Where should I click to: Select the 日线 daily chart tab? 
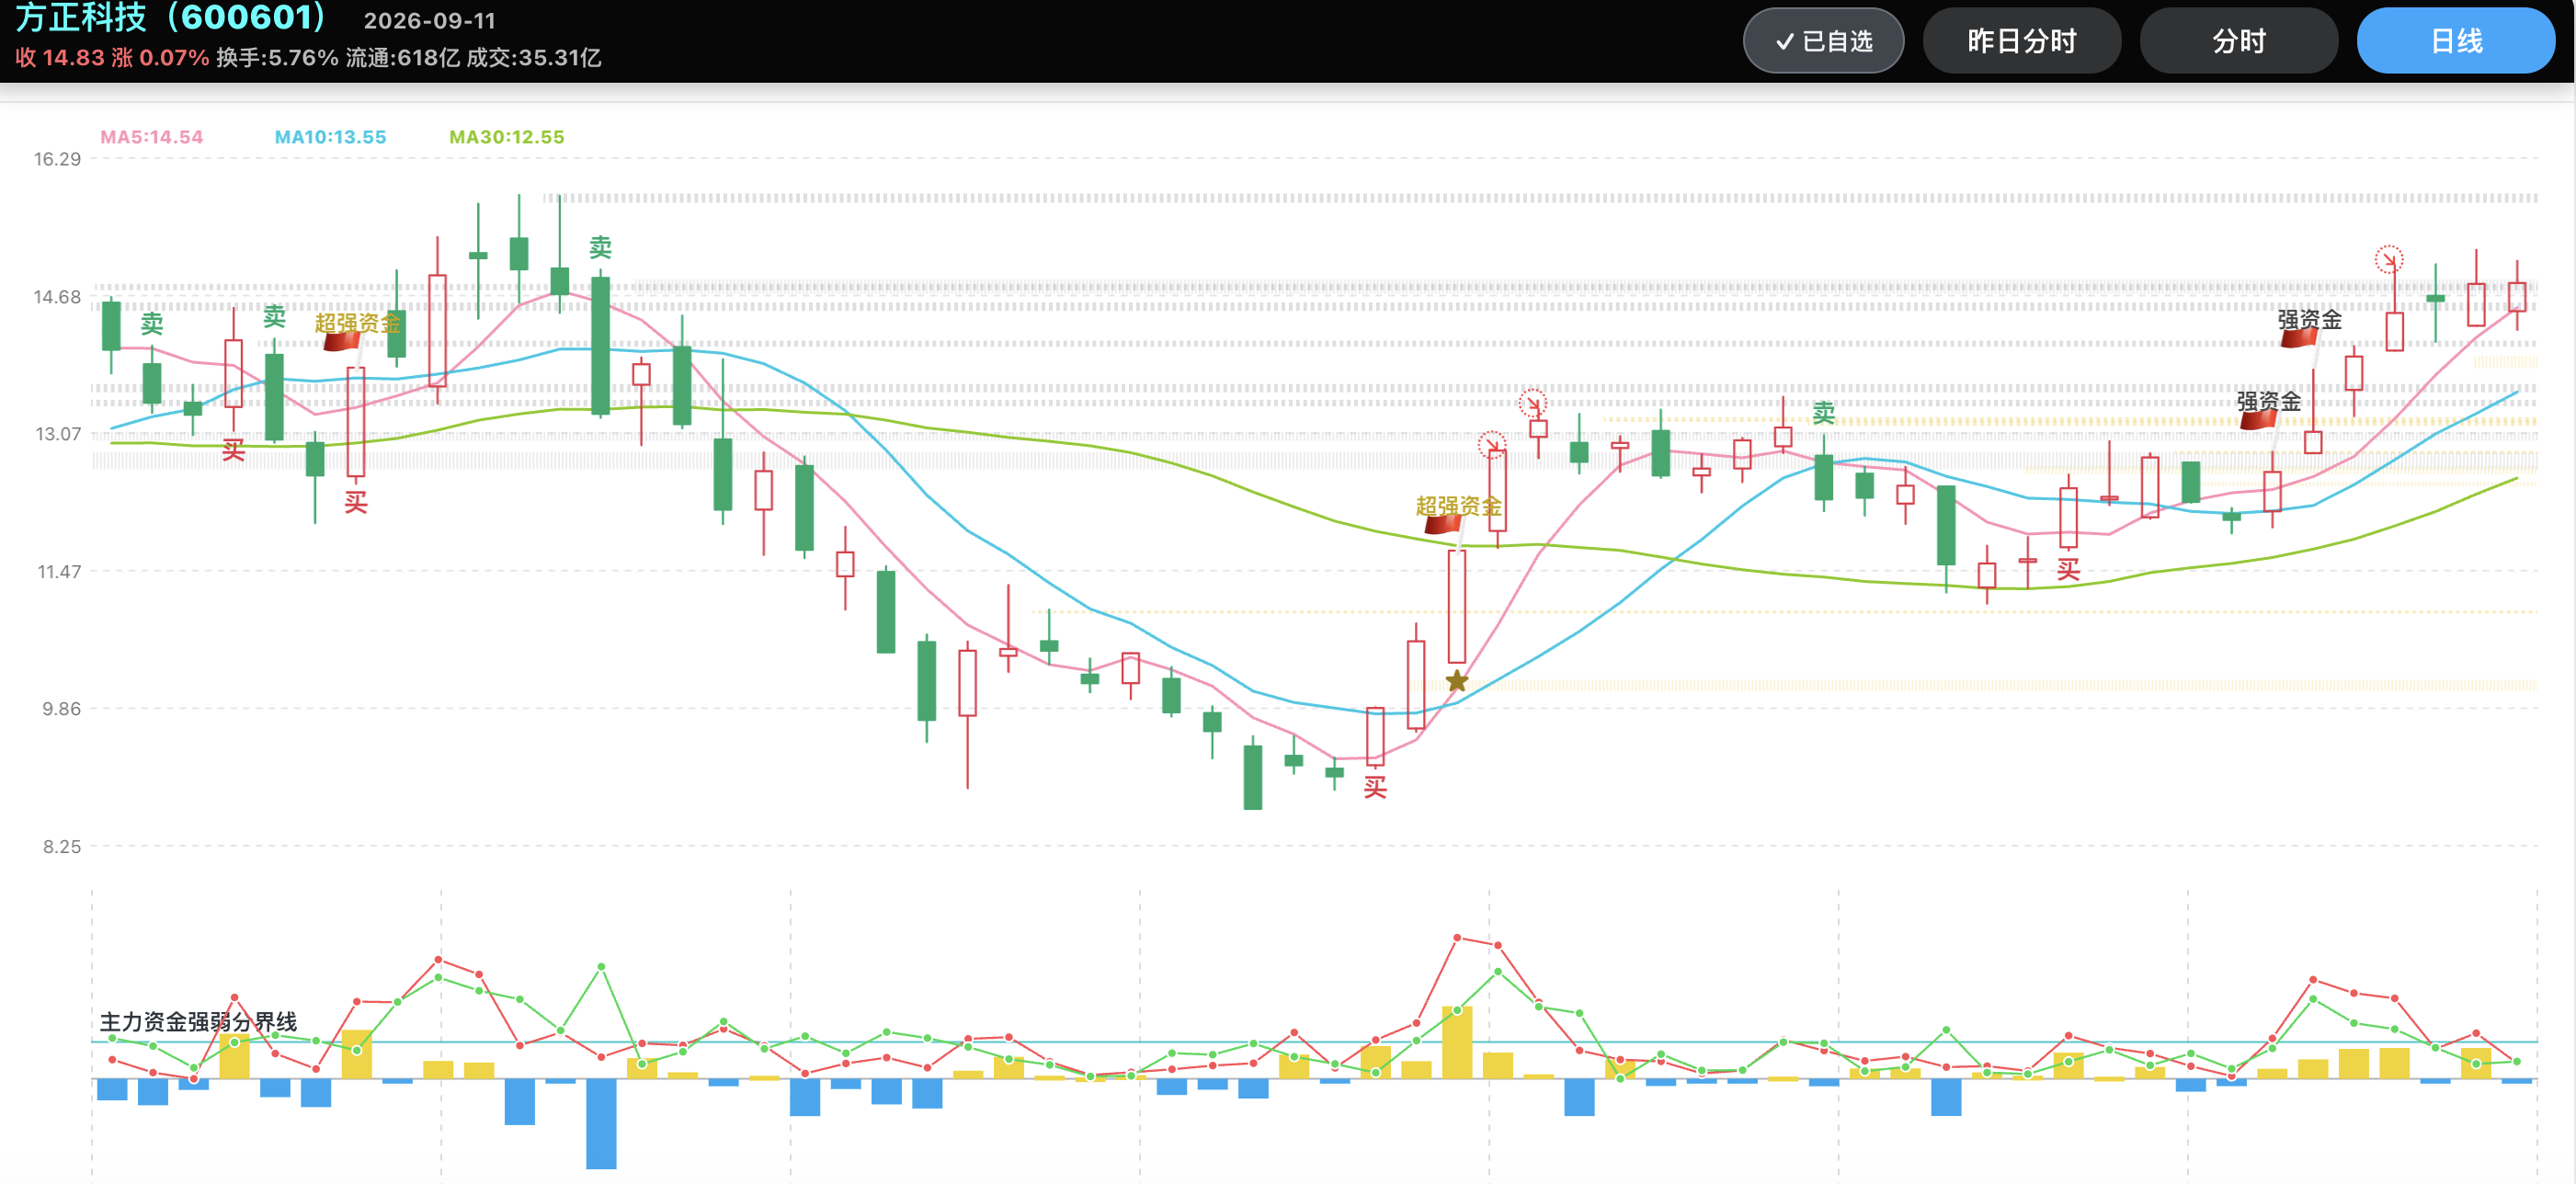(x=2455, y=41)
